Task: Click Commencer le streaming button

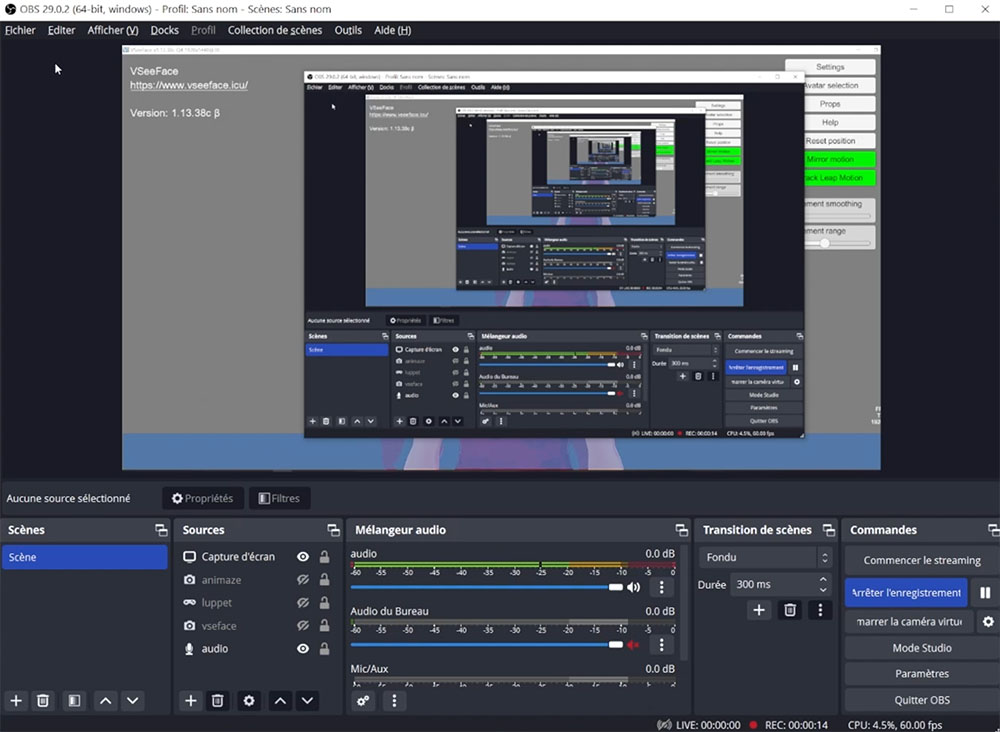Action: (922, 560)
